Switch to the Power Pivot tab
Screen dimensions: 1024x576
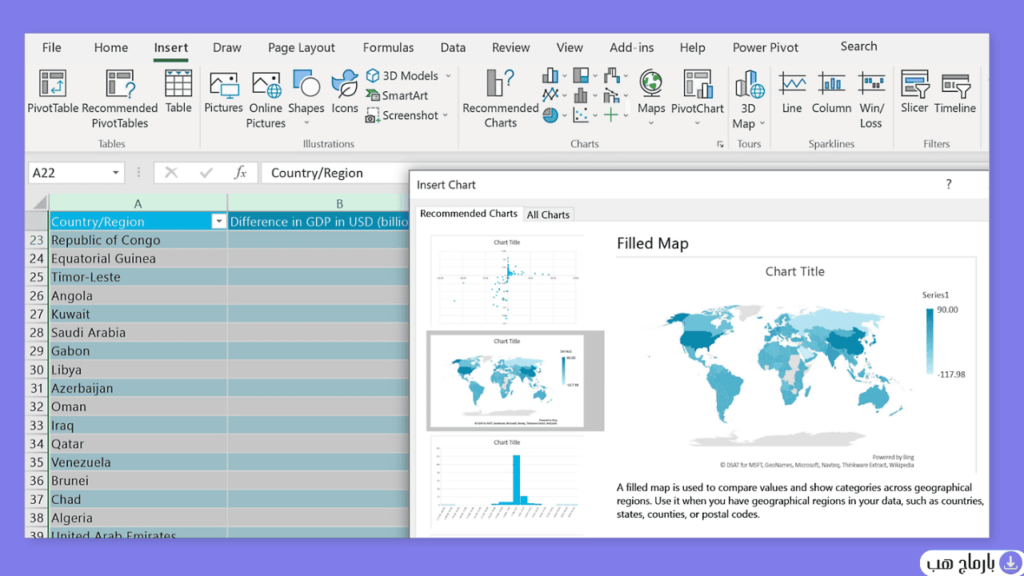tap(765, 48)
